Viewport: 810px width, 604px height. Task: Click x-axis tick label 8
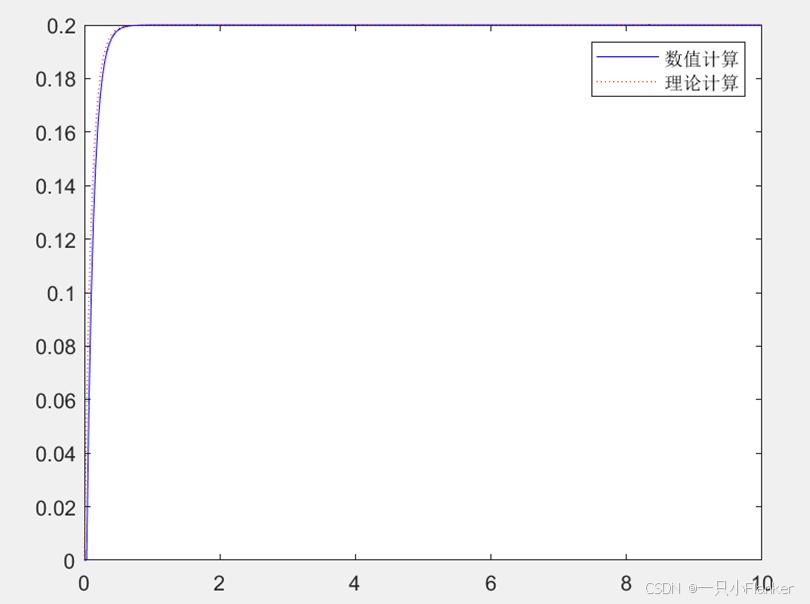[626, 583]
